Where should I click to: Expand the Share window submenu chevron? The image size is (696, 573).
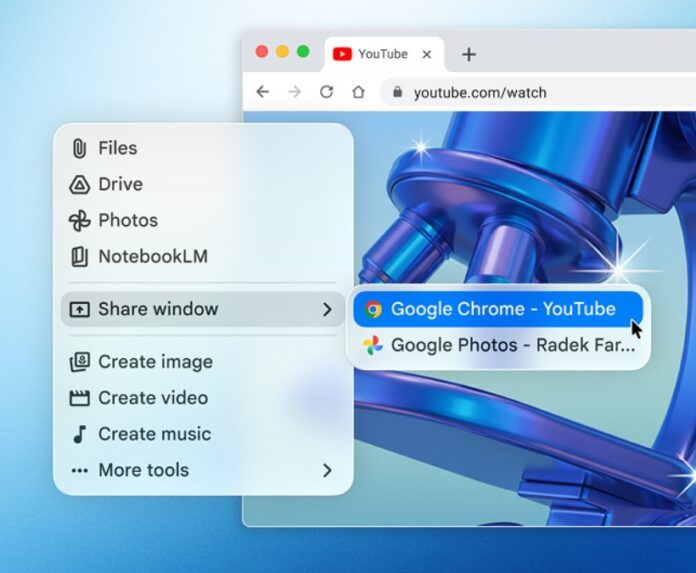pyautogui.click(x=327, y=309)
